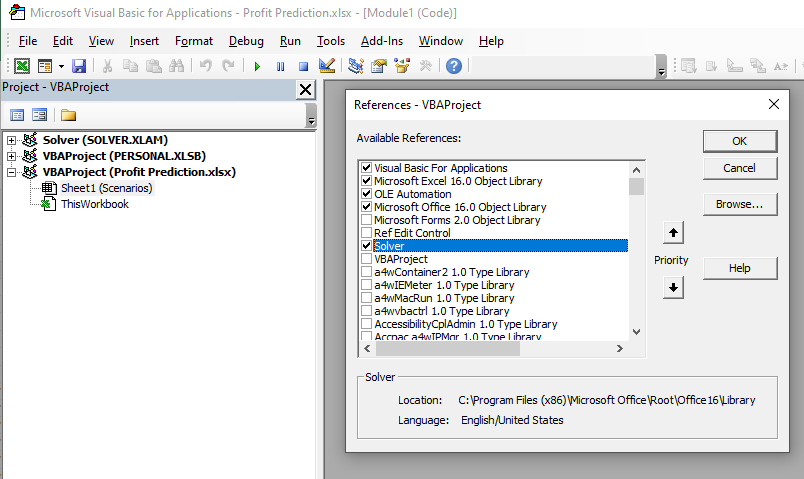This screenshot has width=804, height=479.
Task: Click OK in References dialog
Action: click(x=739, y=141)
